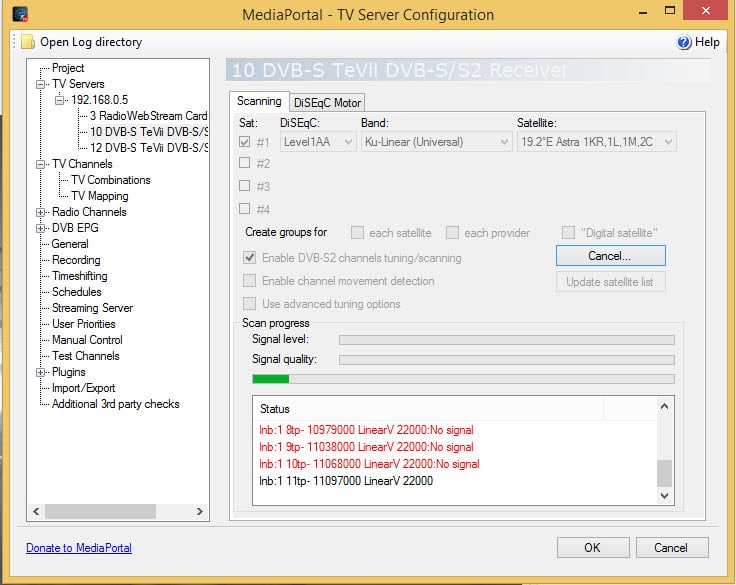Collapse the TV Channels tree node
The width and height of the screenshot is (736, 585).
click(41, 164)
